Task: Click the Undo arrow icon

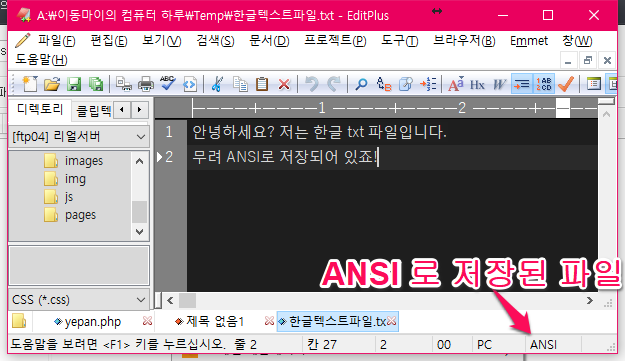Action: point(312,84)
